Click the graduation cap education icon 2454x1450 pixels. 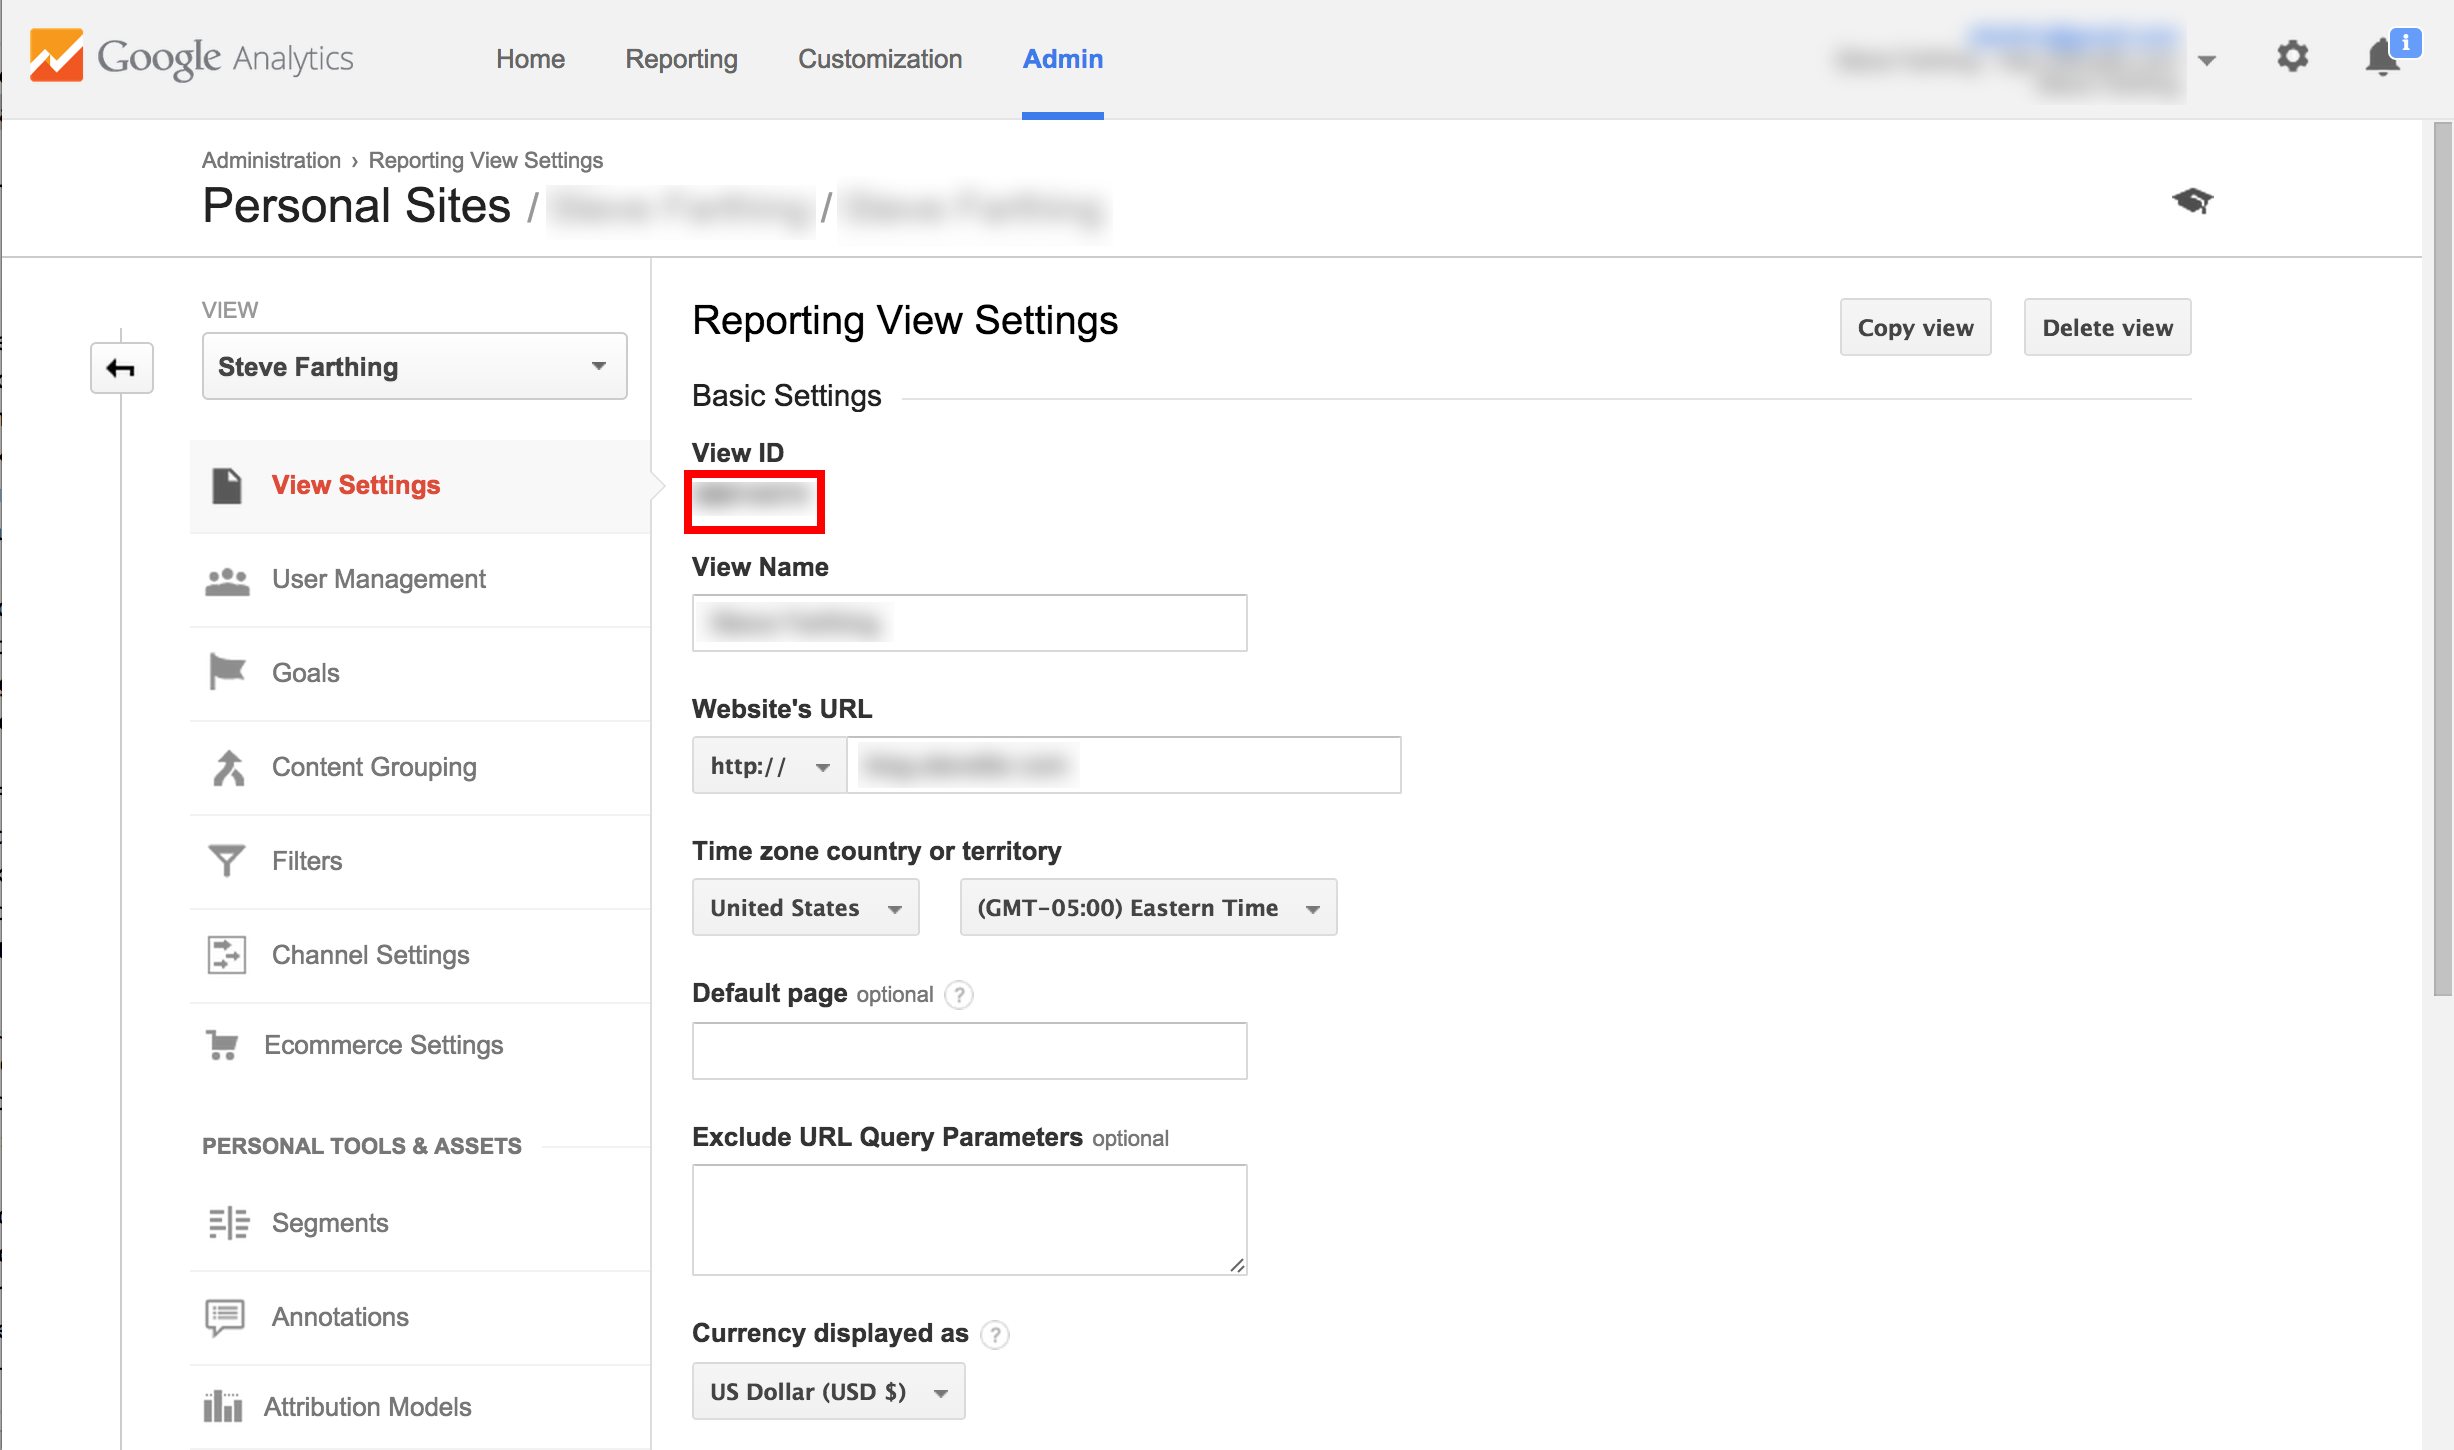pos(2192,201)
